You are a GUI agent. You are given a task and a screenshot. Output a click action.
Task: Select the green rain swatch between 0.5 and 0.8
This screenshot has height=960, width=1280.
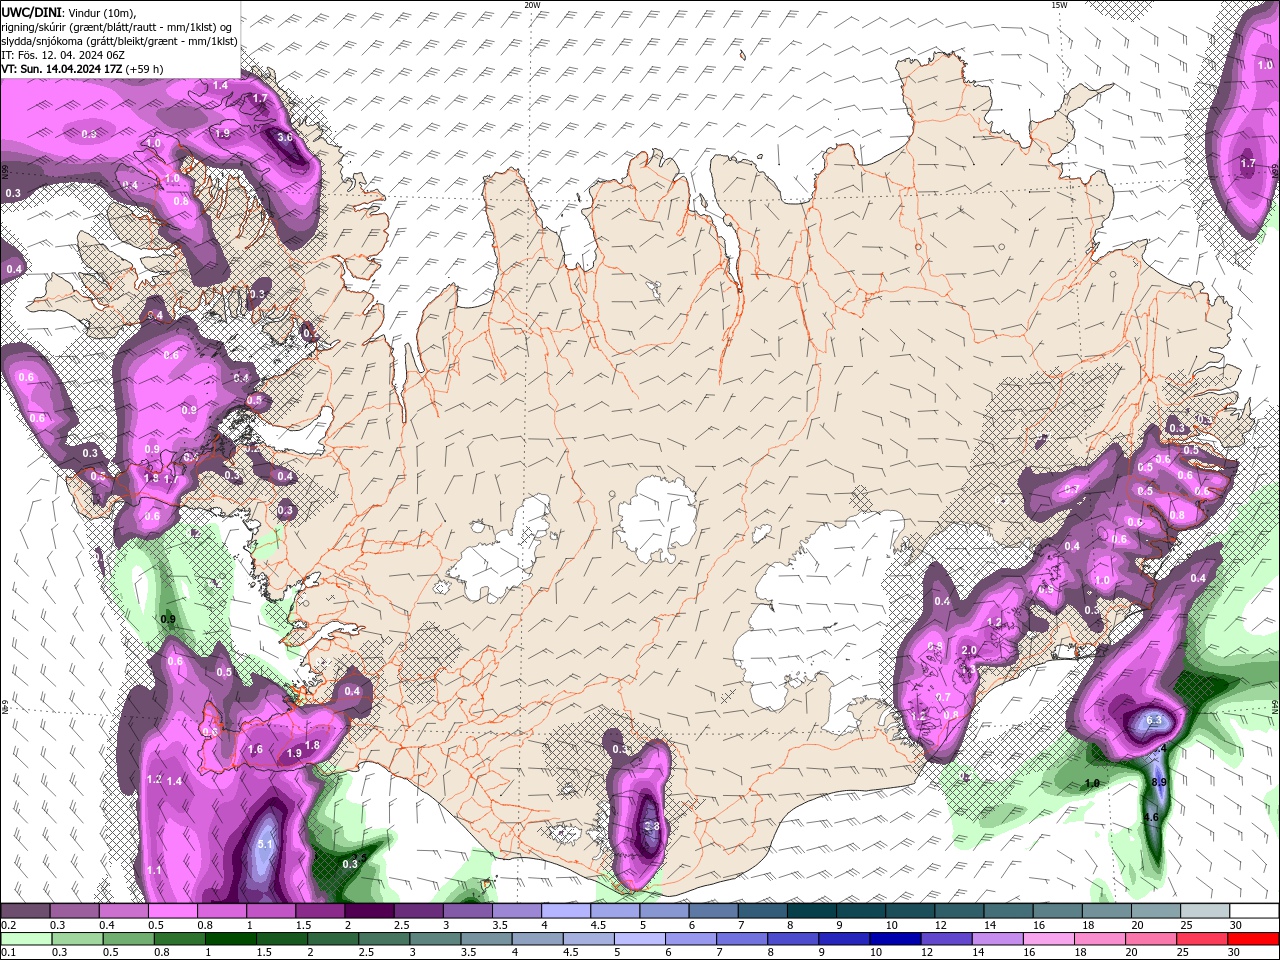tap(128, 938)
